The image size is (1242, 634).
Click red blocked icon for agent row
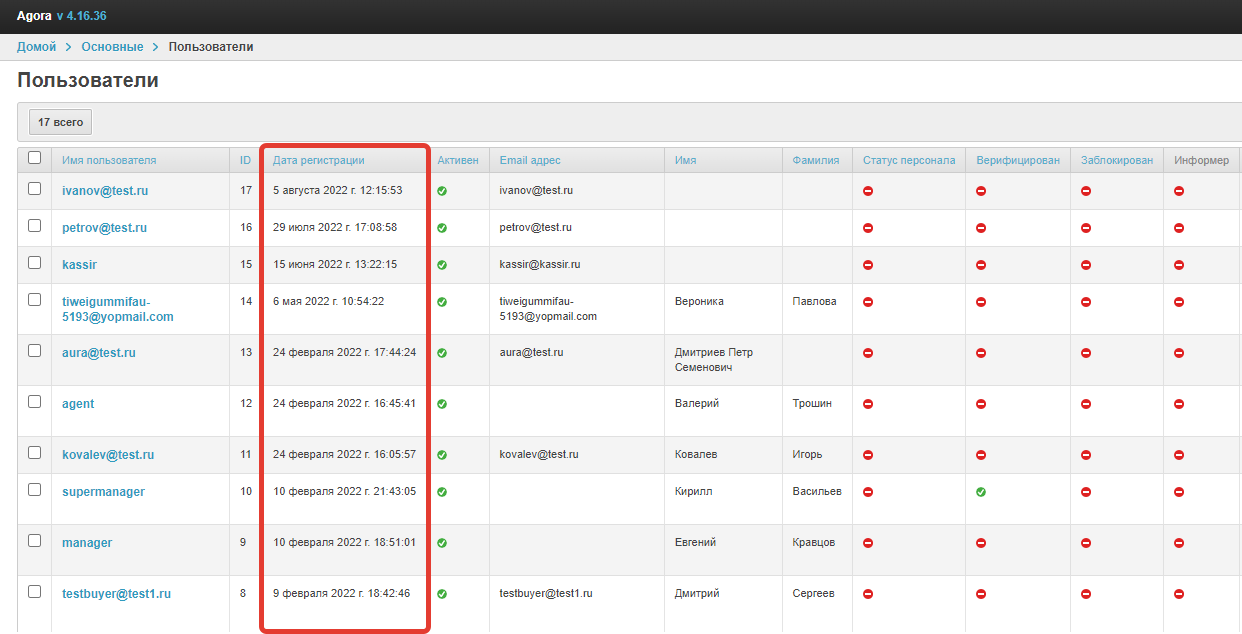1085,404
